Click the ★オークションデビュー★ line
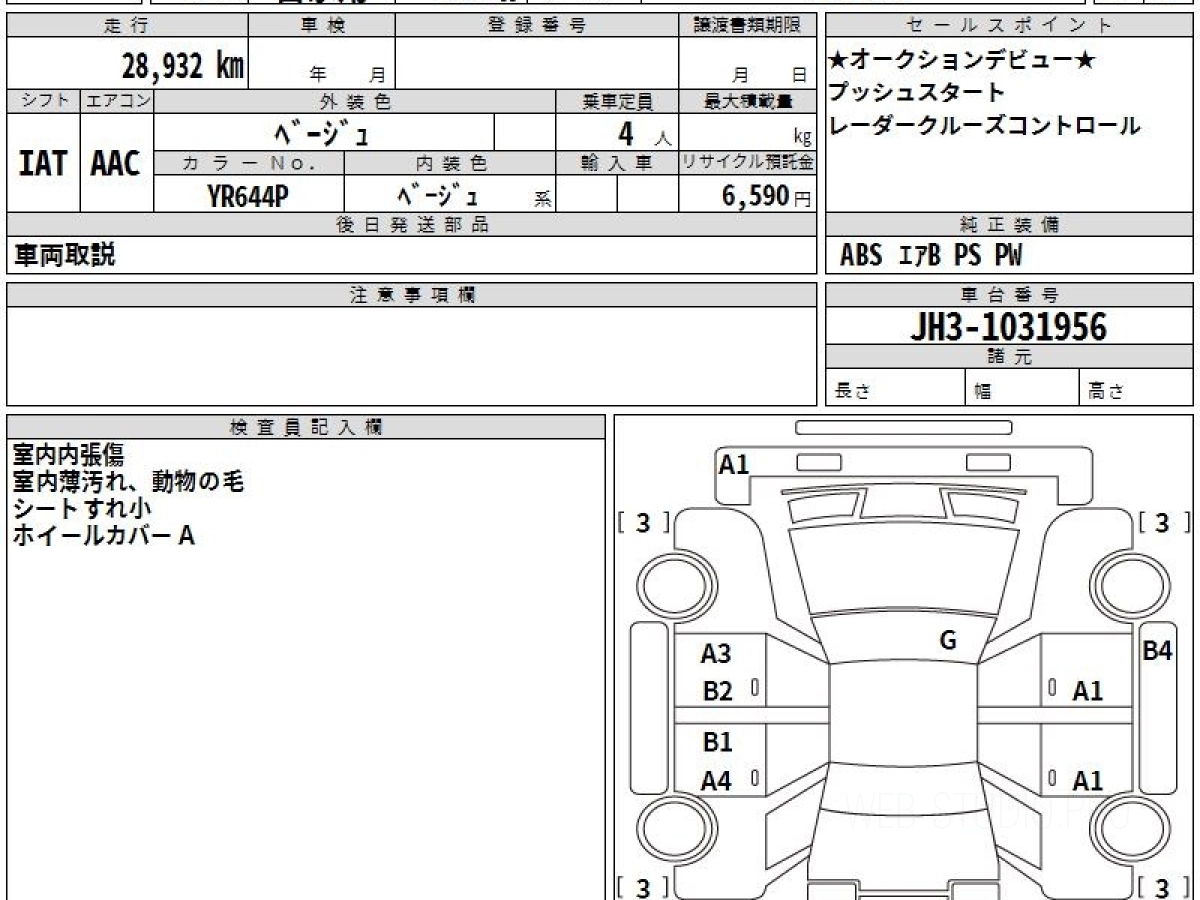Viewport: 1200px width, 900px height. (x=963, y=61)
